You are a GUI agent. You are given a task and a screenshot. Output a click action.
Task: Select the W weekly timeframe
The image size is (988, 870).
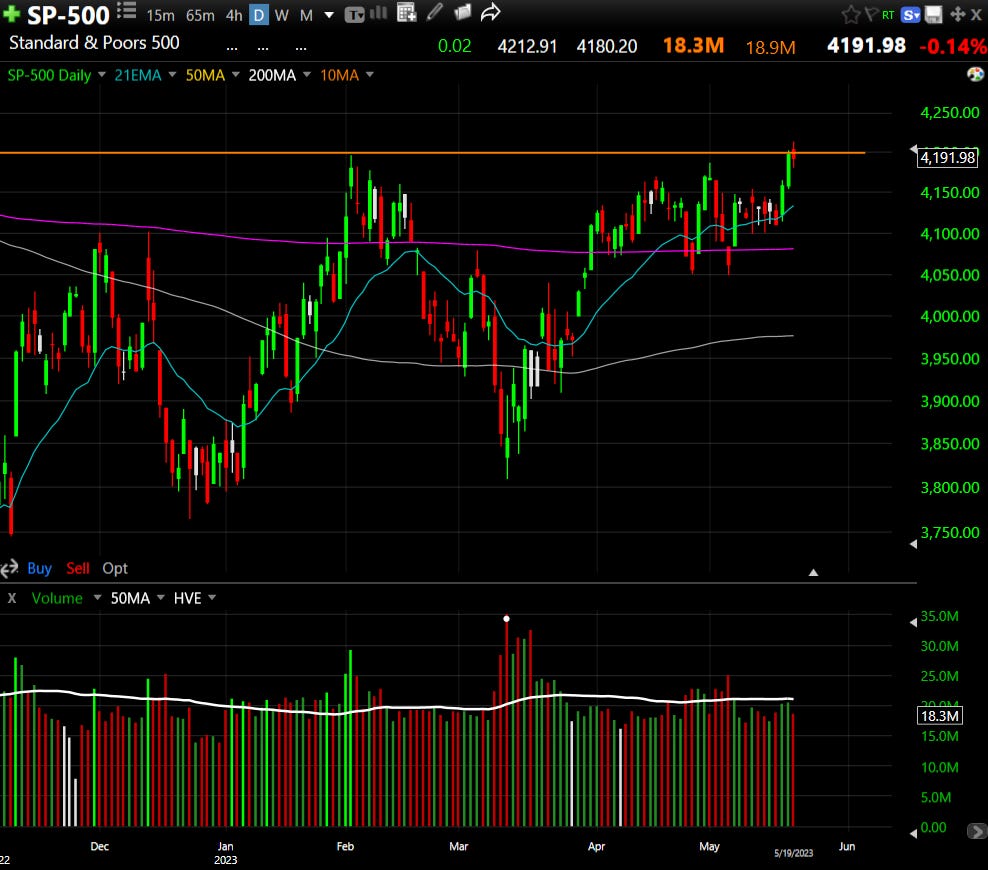[282, 15]
